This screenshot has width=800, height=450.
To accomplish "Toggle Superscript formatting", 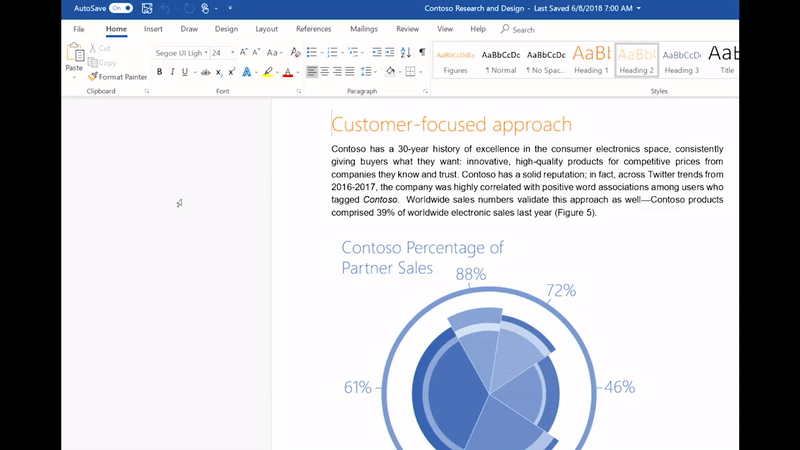I will click(x=232, y=72).
